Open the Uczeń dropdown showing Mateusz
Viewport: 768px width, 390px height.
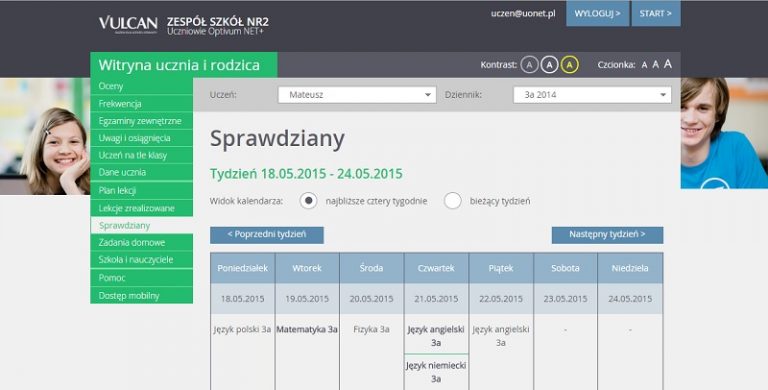[x=357, y=95]
